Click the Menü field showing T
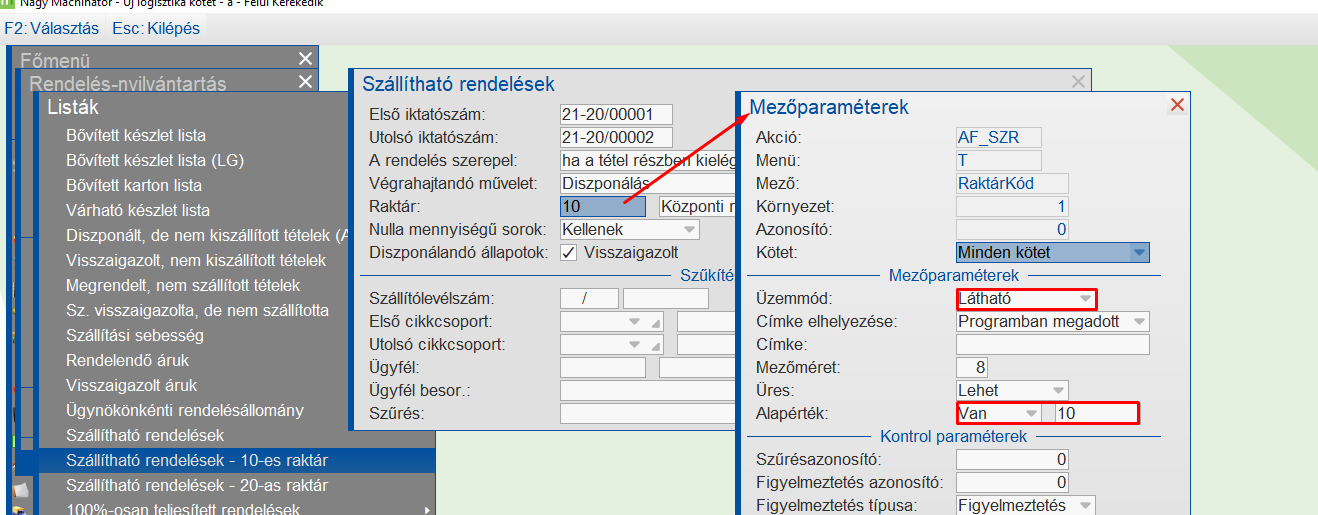Screen dimensions: 1318x515 coord(999,160)
